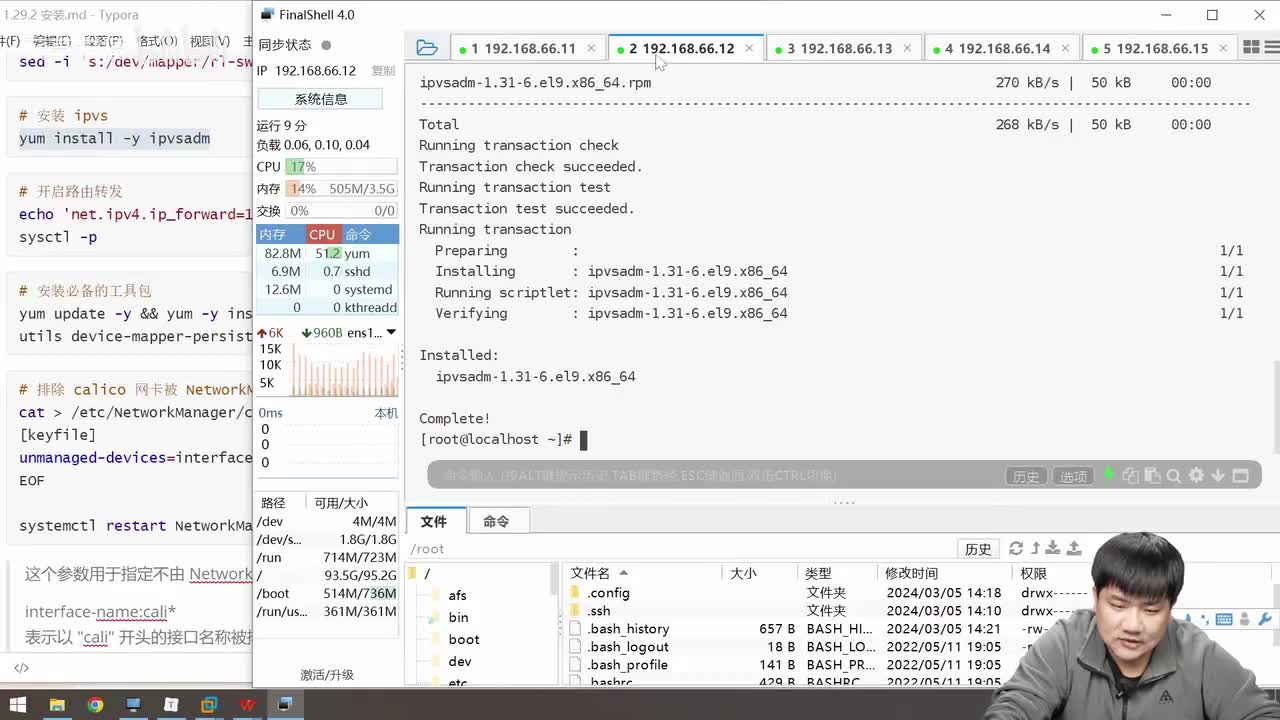Close the 192.168.66.11 session tab
This screenshot has width=1280, height=720.
coord(591,48)
